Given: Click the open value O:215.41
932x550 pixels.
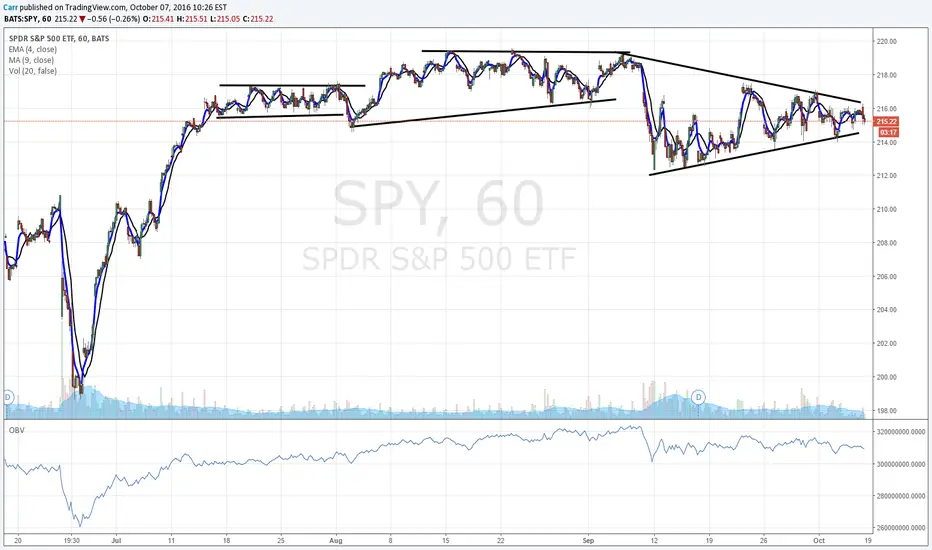Looking at the screenshot, I should (159, 19).
